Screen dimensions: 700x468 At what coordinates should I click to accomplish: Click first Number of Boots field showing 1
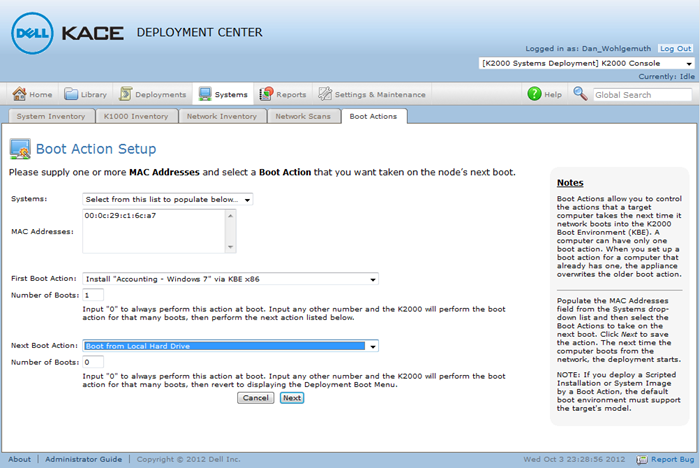click(93, 295)
